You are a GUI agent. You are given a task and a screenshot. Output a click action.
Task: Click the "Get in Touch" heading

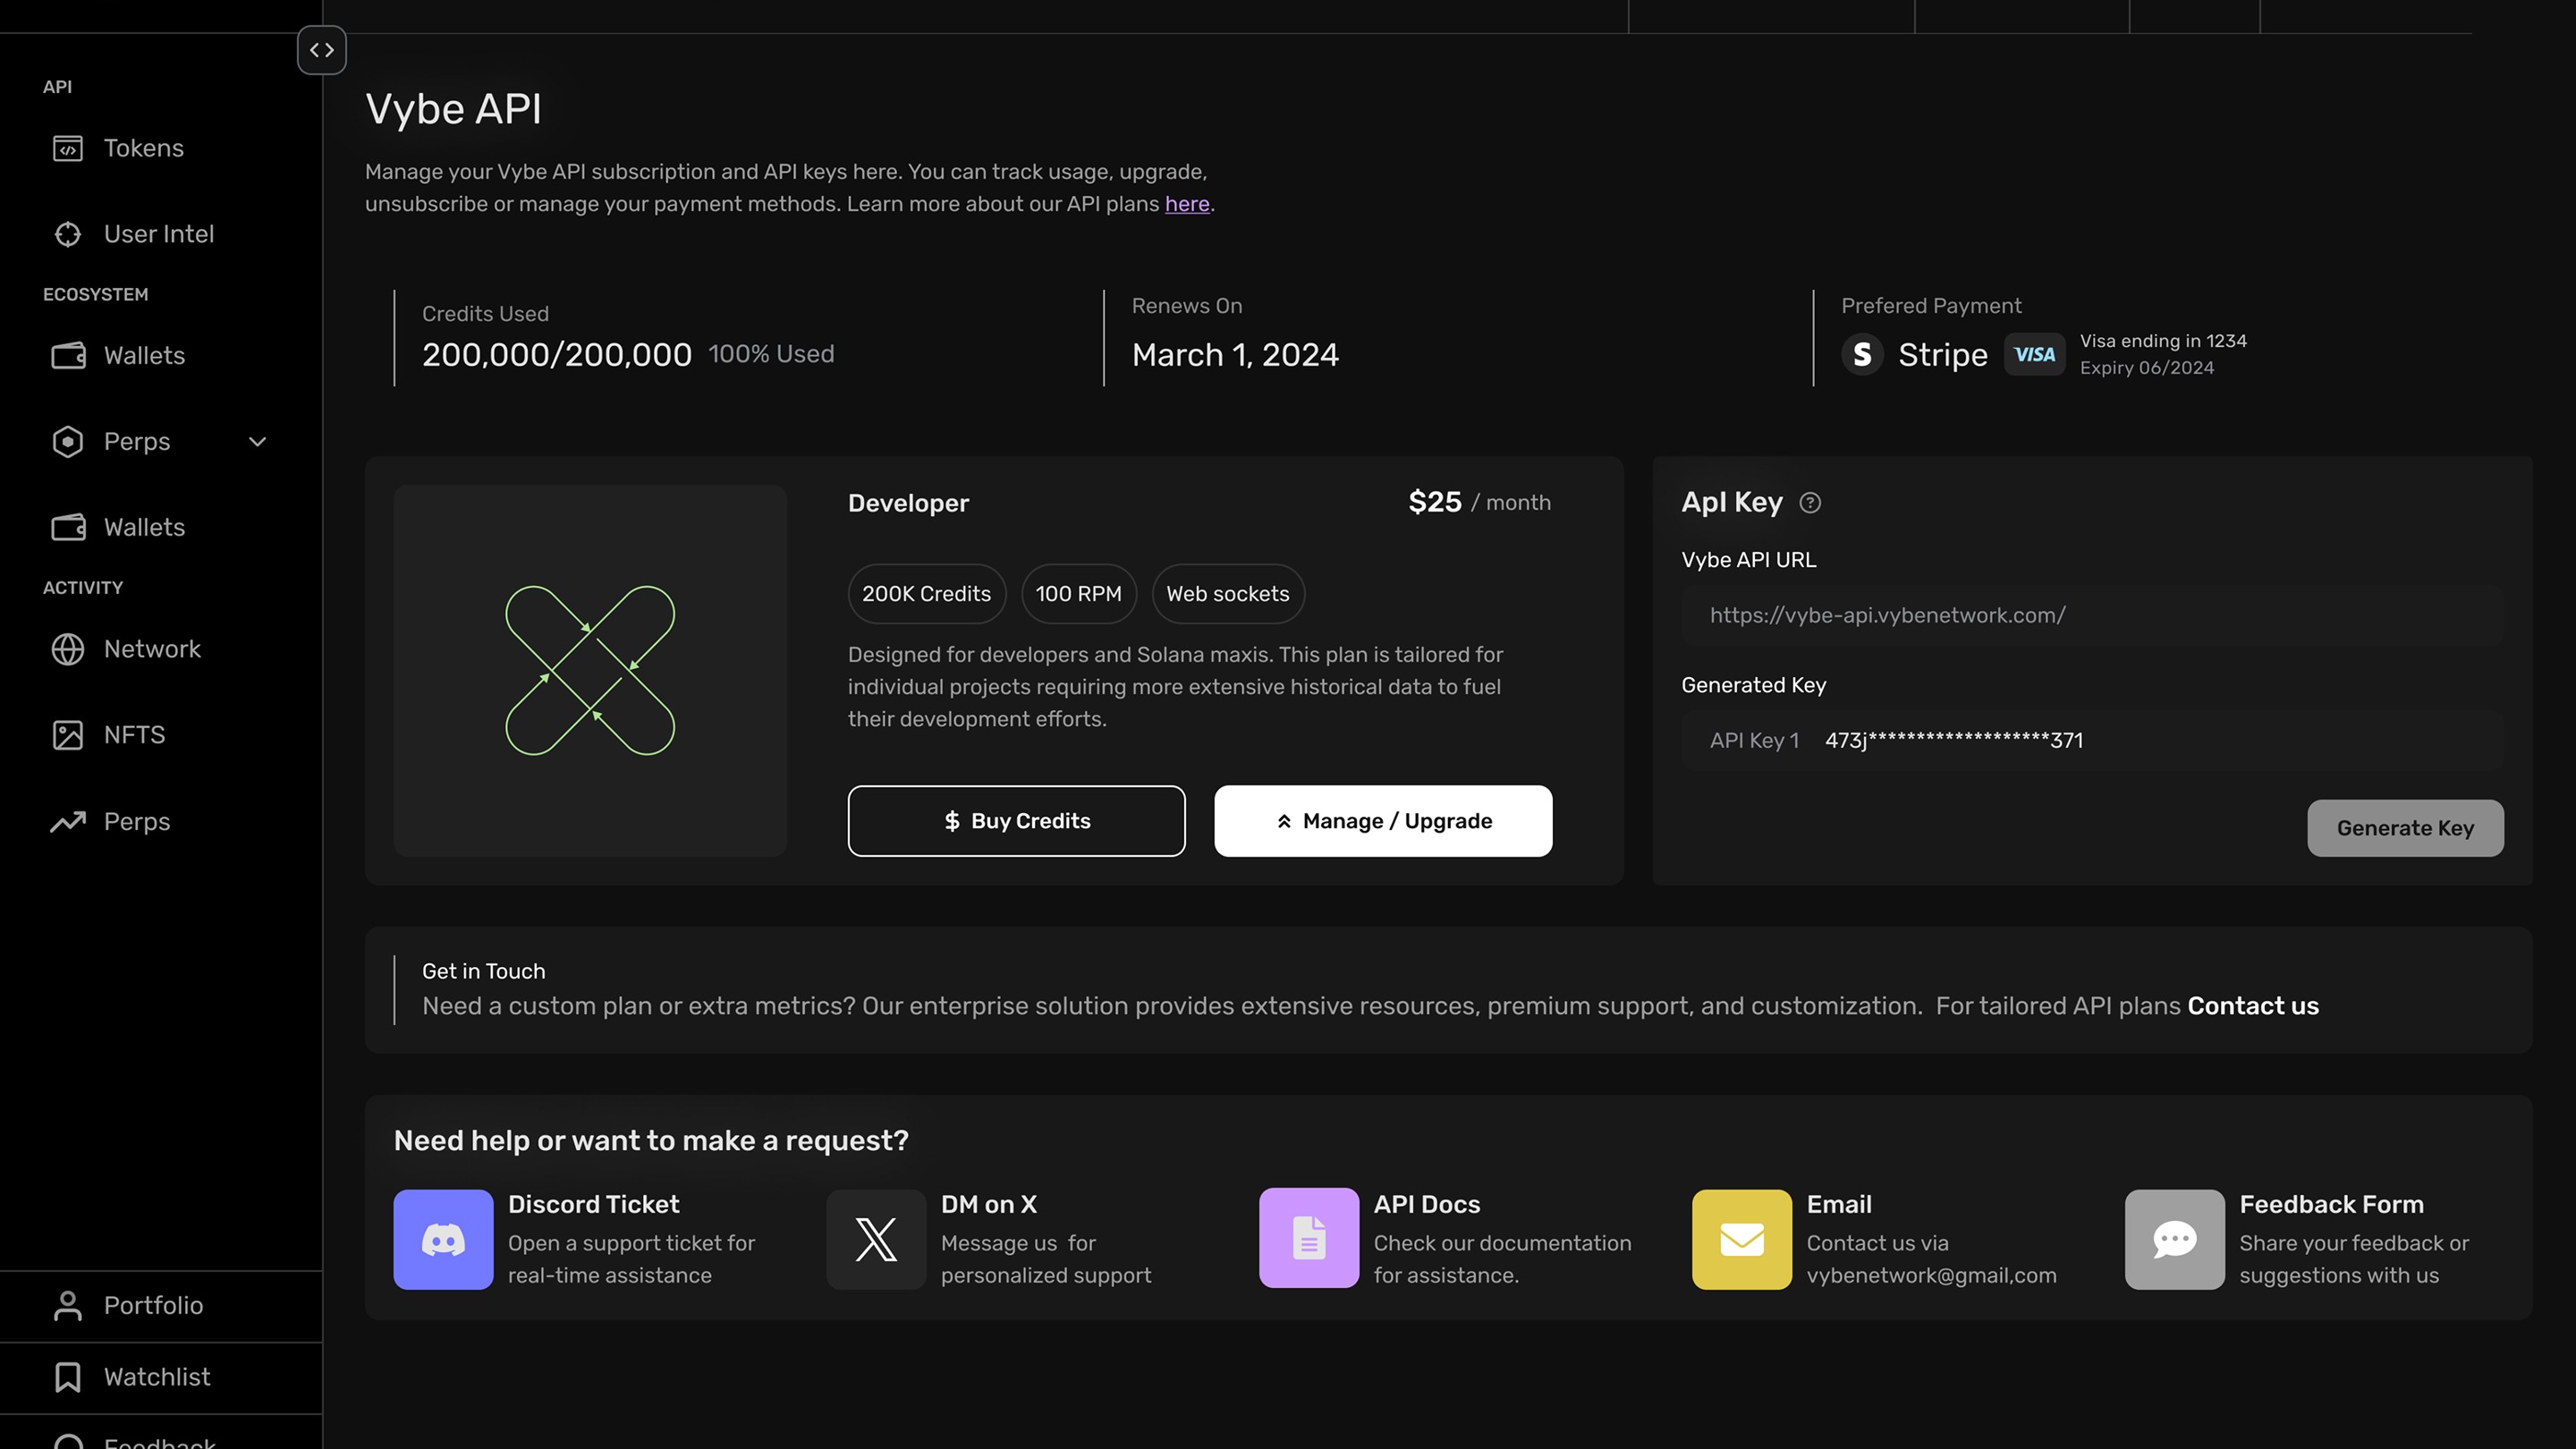(484, 972)
